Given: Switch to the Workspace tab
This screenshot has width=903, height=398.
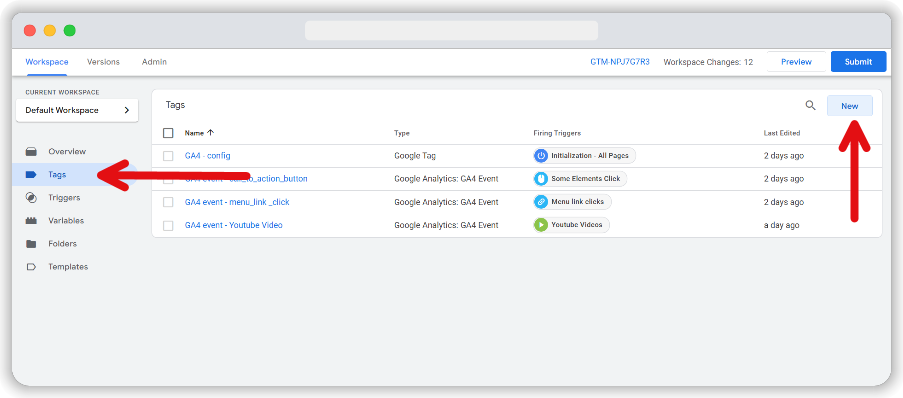Looking at the screenshot, I should click(x=47, y=62).
